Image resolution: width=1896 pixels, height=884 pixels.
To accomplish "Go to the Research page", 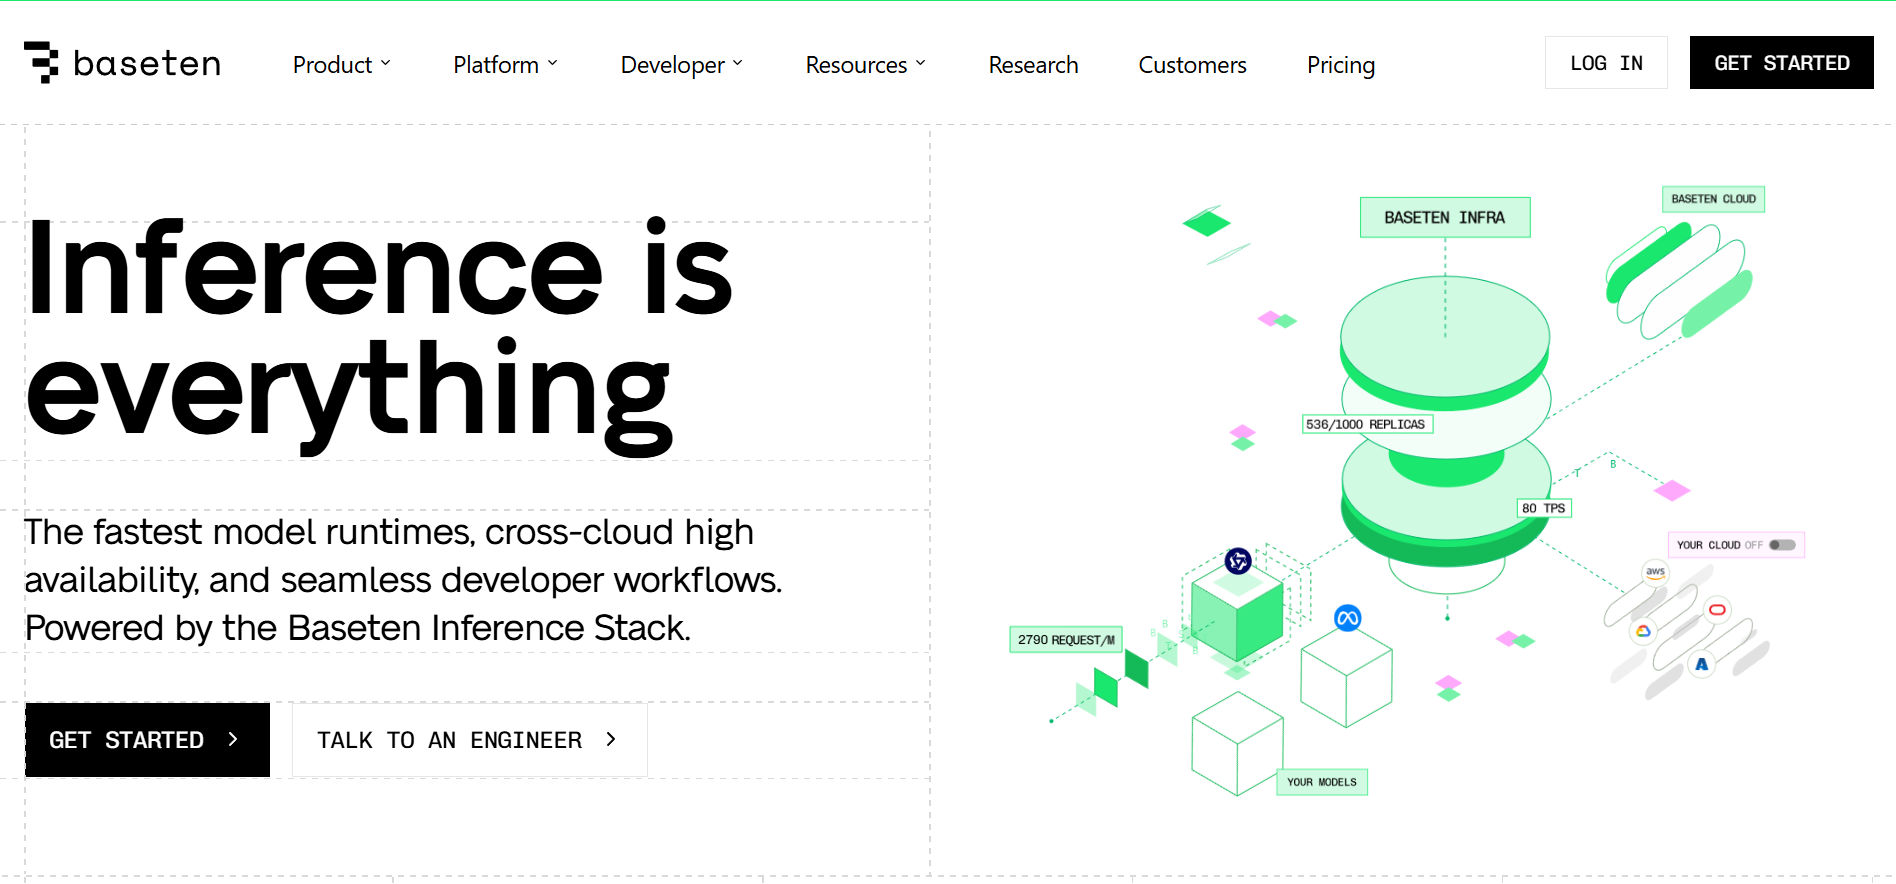I will [x=1033, y=65].
